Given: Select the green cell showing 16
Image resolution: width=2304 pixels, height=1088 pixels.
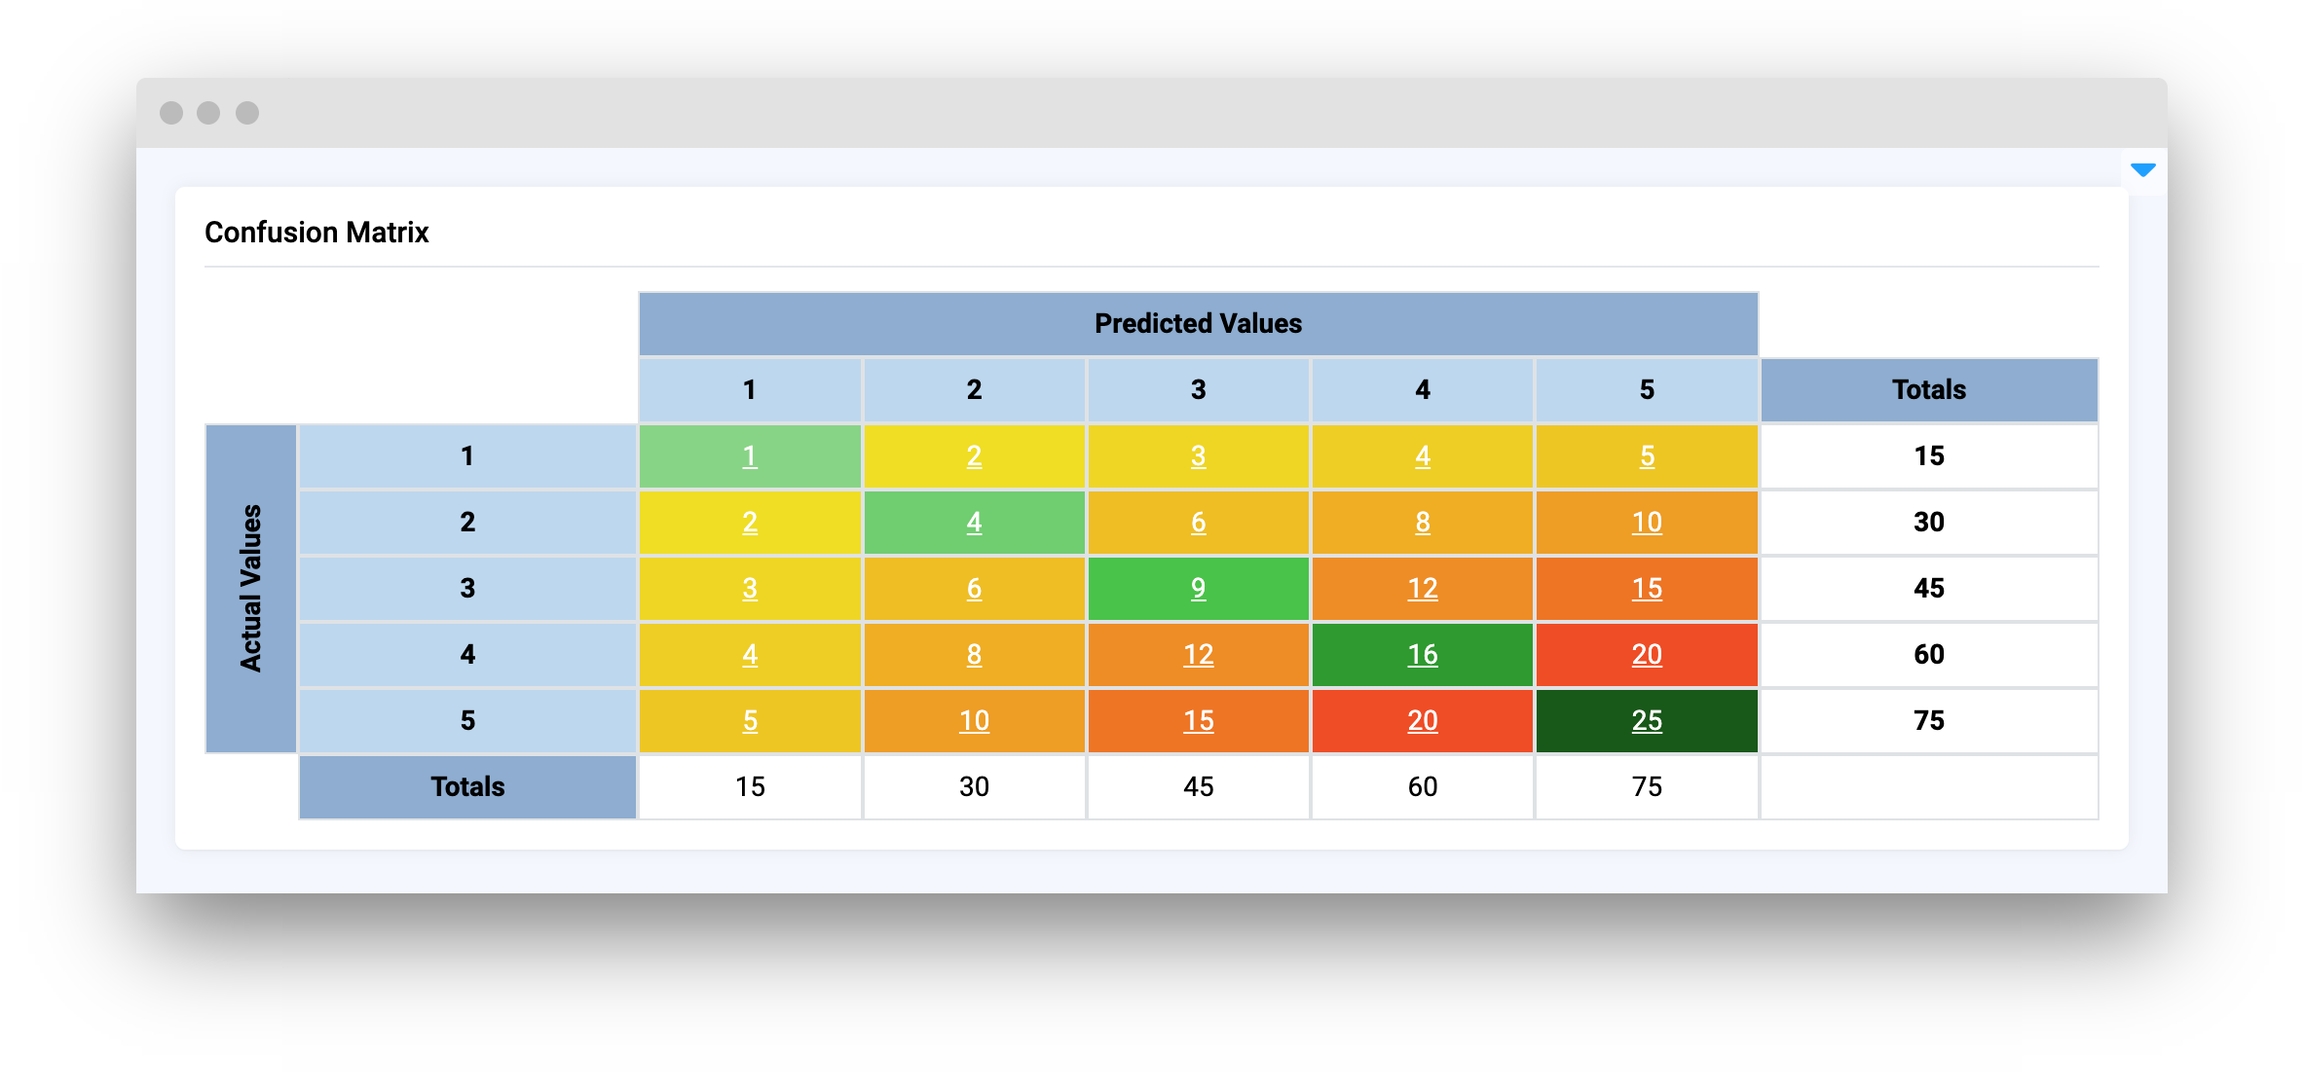Looking at the screenshot, I should 1422,654.
